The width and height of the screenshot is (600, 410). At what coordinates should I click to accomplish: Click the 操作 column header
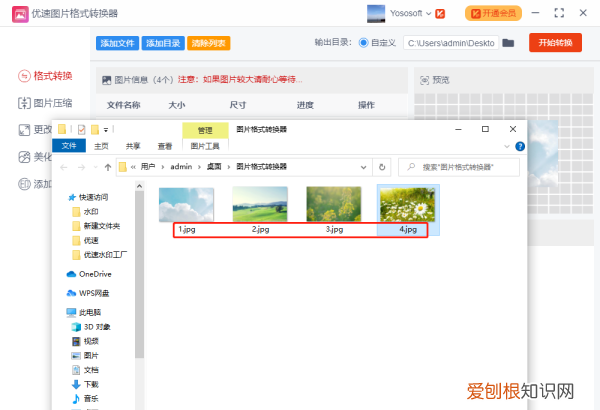(366, 105)
